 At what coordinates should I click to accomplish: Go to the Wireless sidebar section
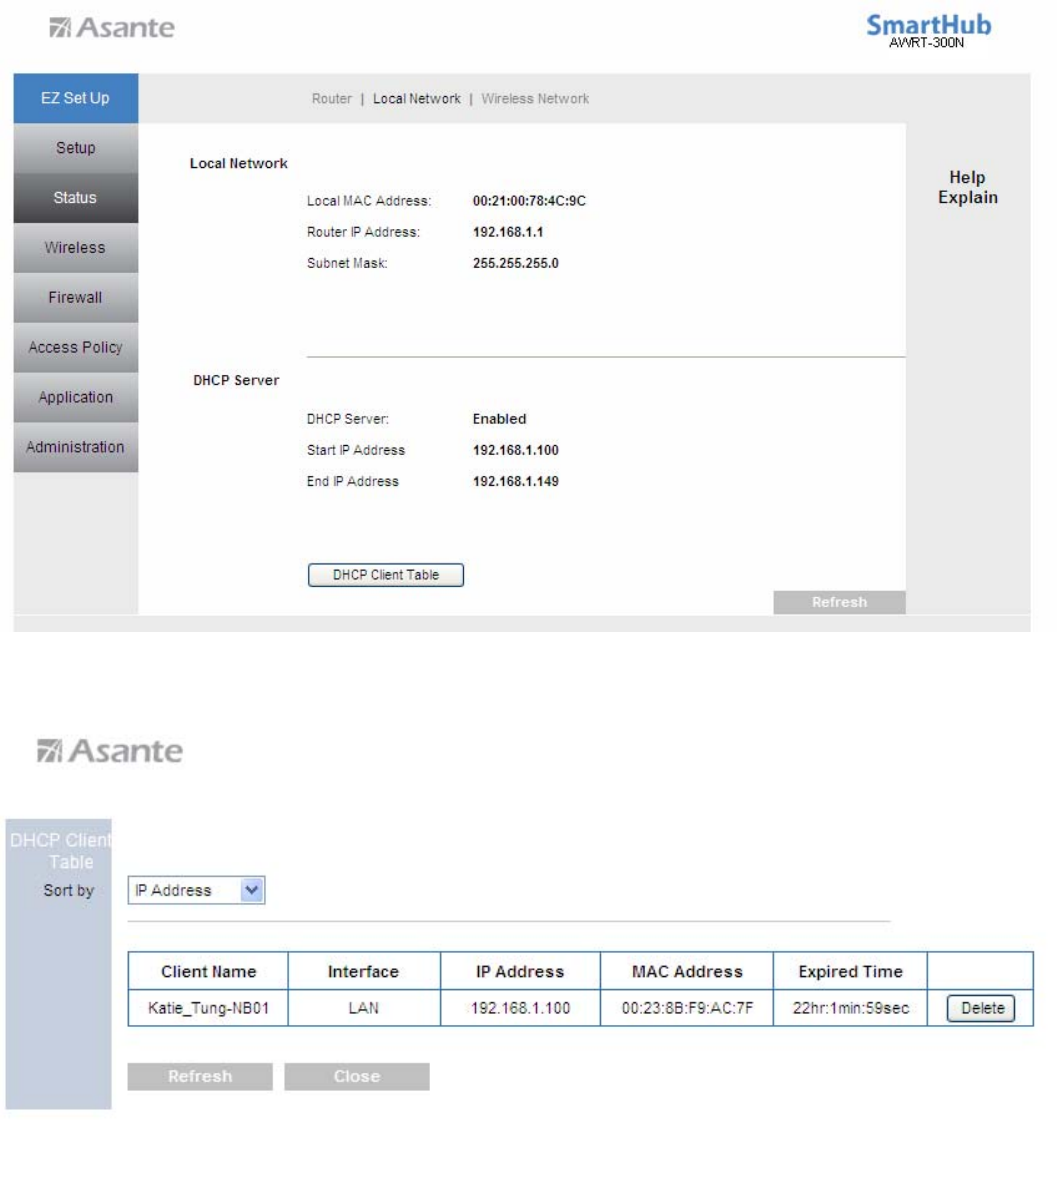click(75, 247)
